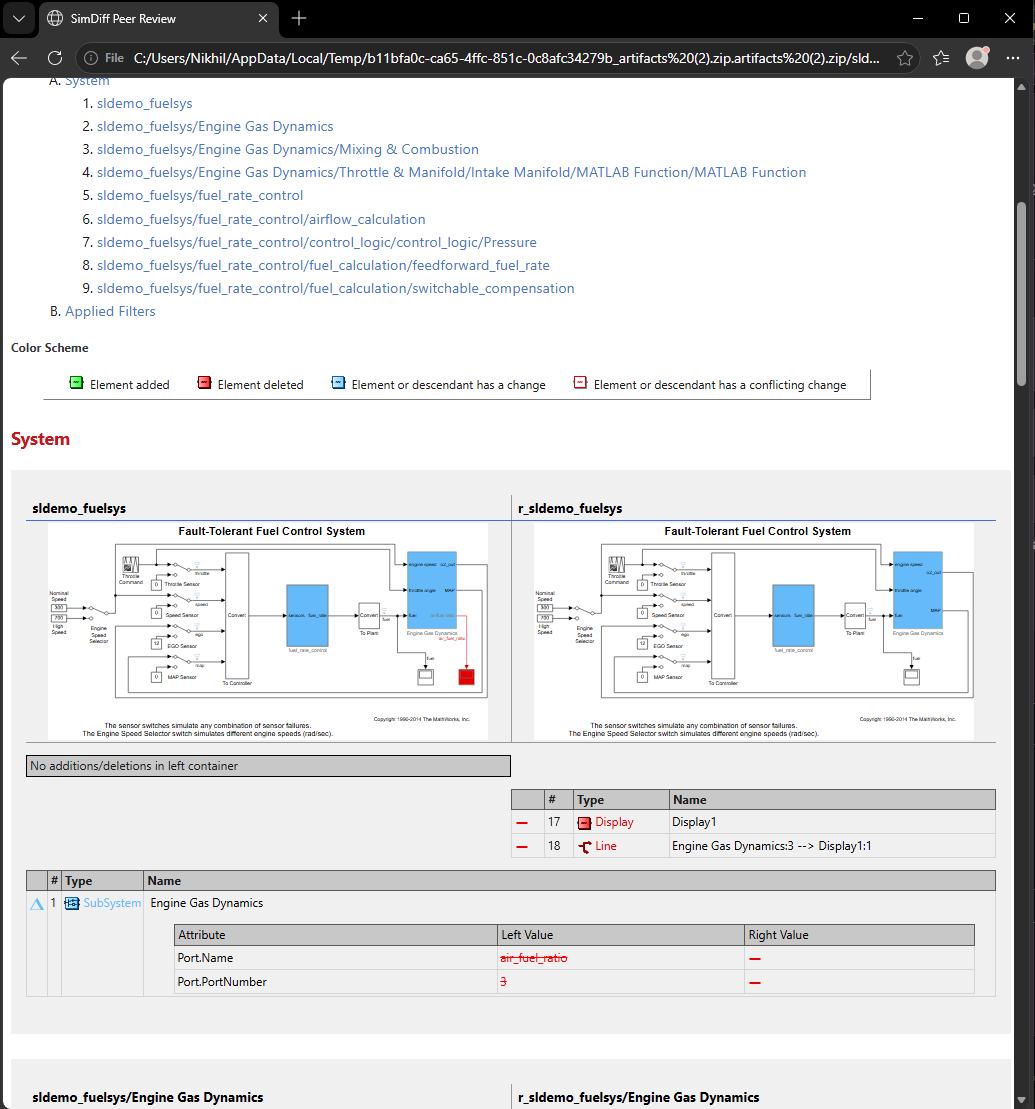Click the conflicting change legend icon
This screenshot has width=1035, height=1109.
pyautogui.click(x=580, y=383)
